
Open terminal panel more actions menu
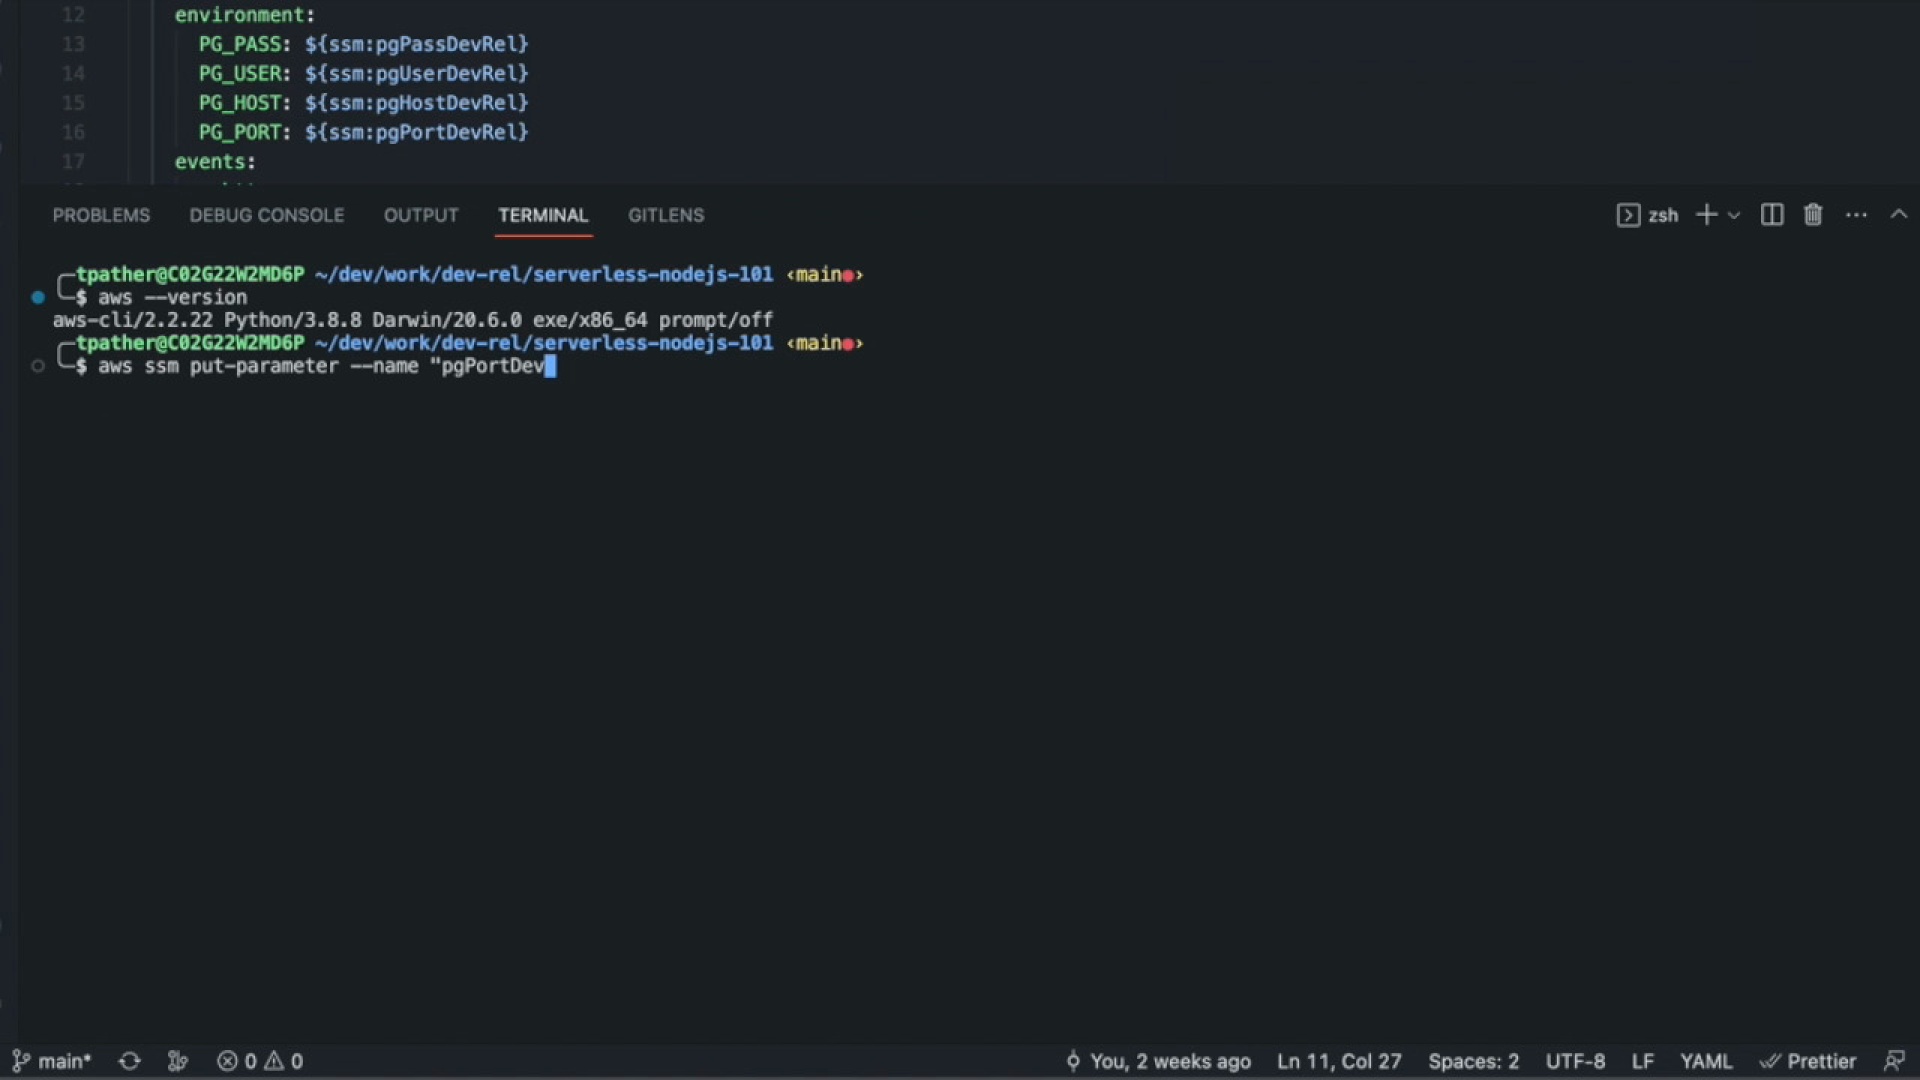[1856, 215]
